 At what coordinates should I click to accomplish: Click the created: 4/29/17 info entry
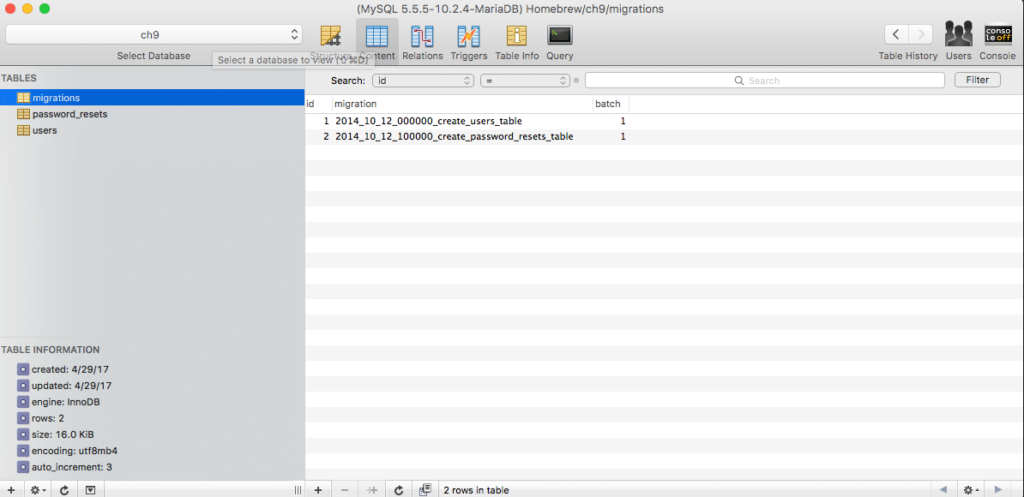coord(63,369)
